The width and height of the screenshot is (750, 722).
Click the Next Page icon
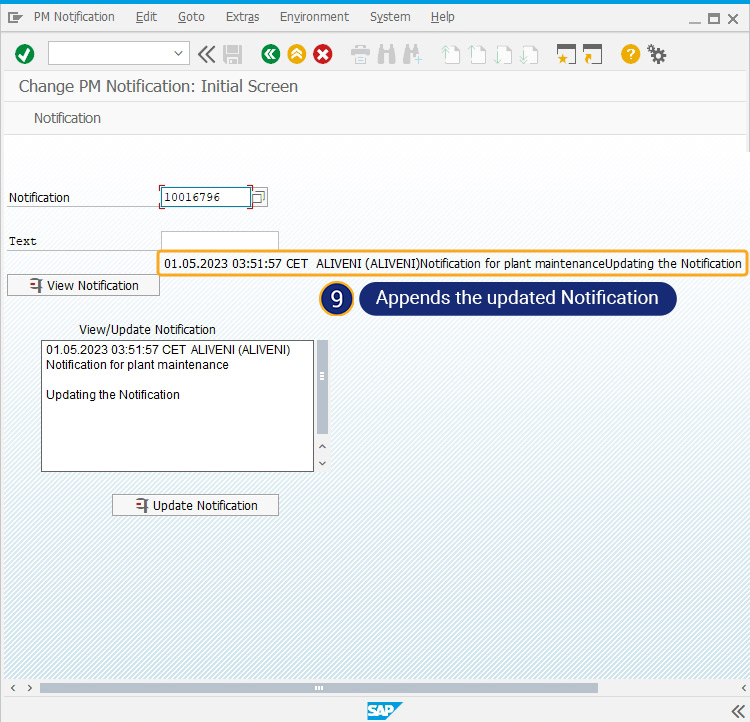tap(502, 55)
